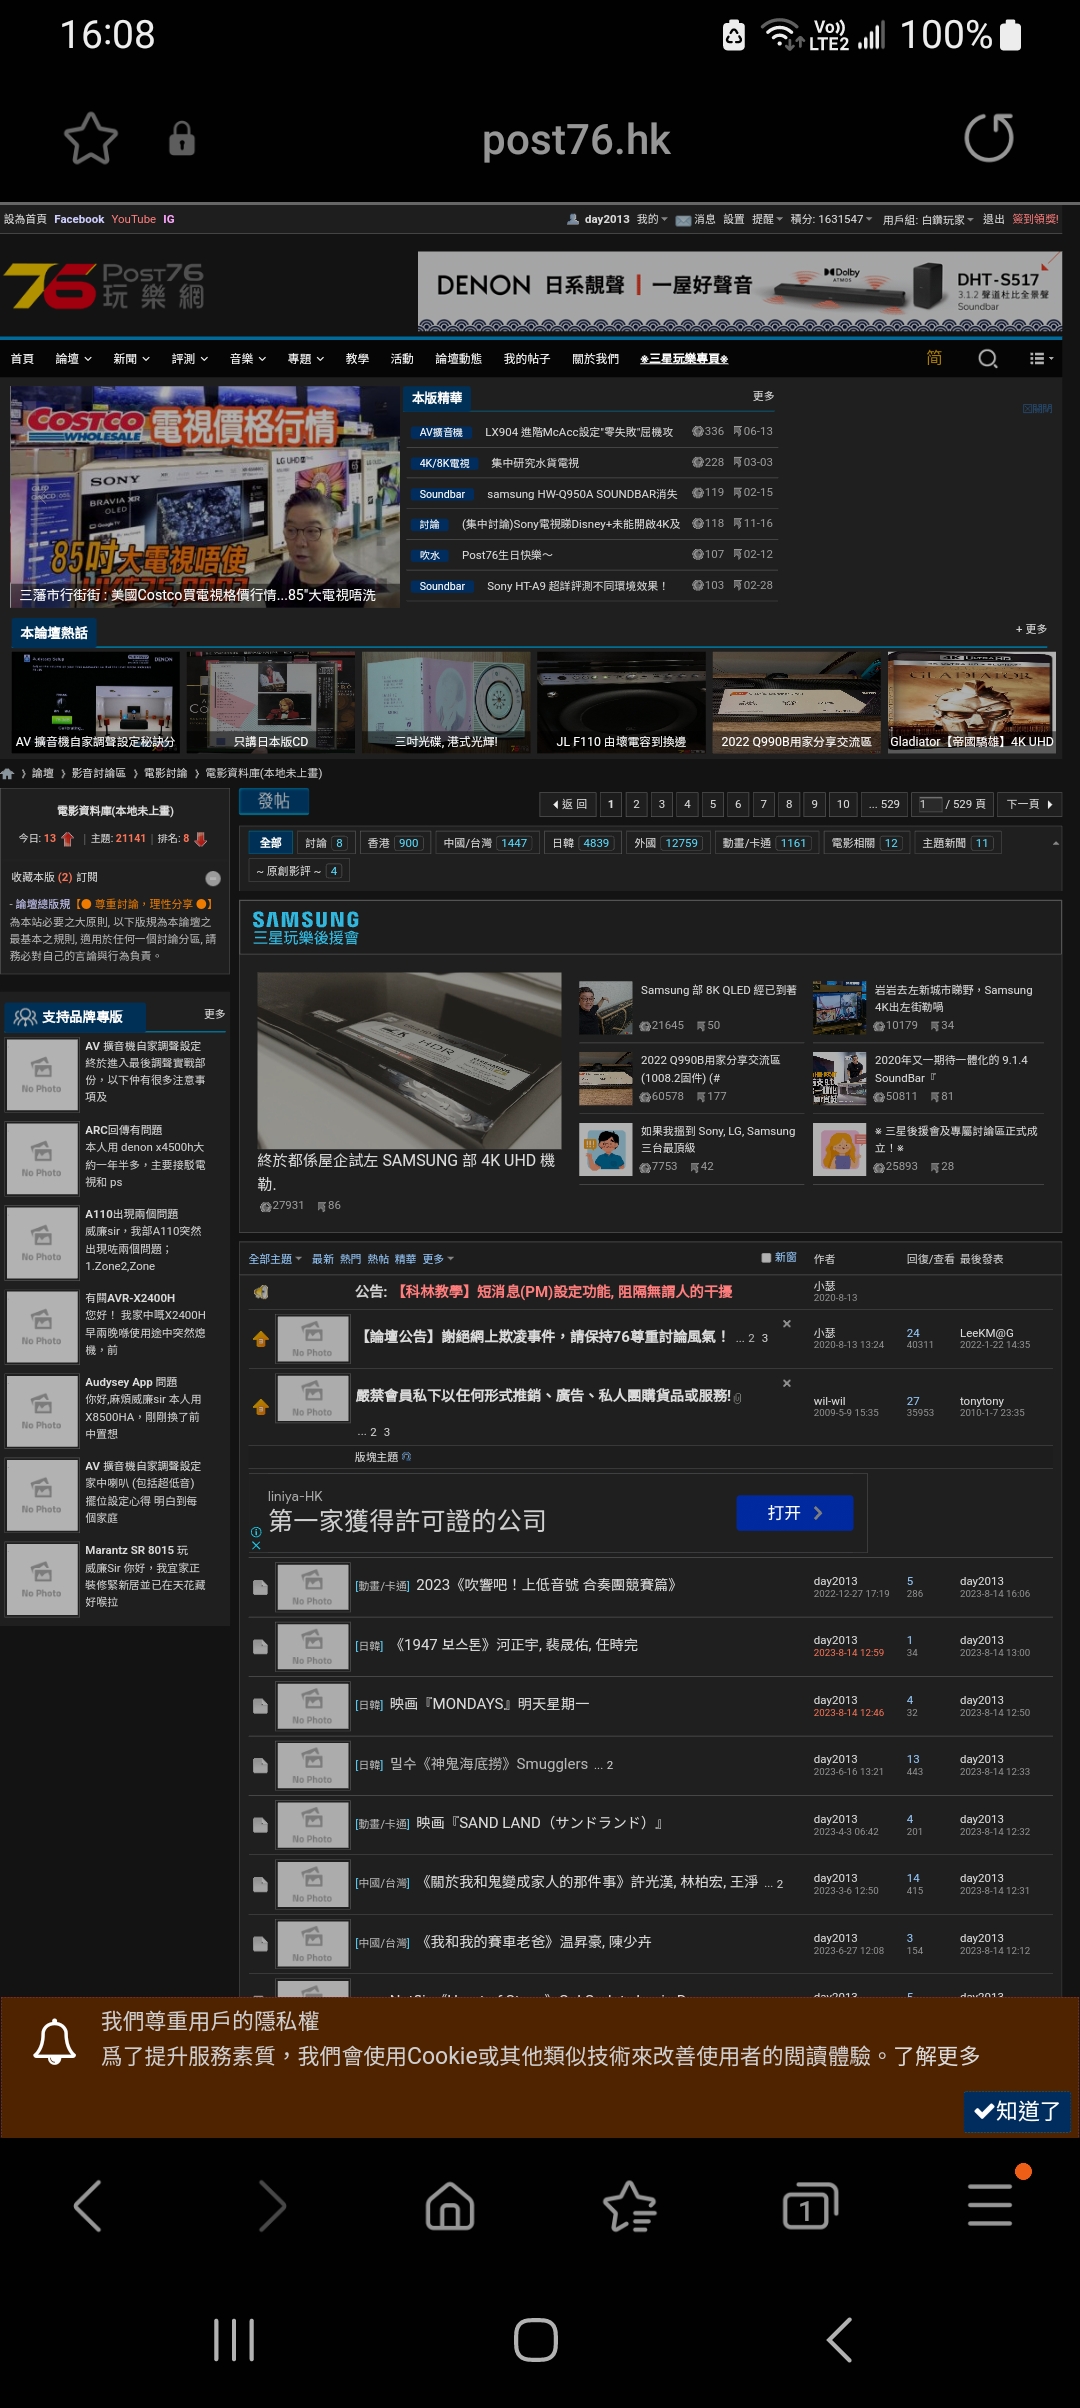Click 簽到領獎 sign-in reward link
1080x2408 pixels.
coord(1036,219)
